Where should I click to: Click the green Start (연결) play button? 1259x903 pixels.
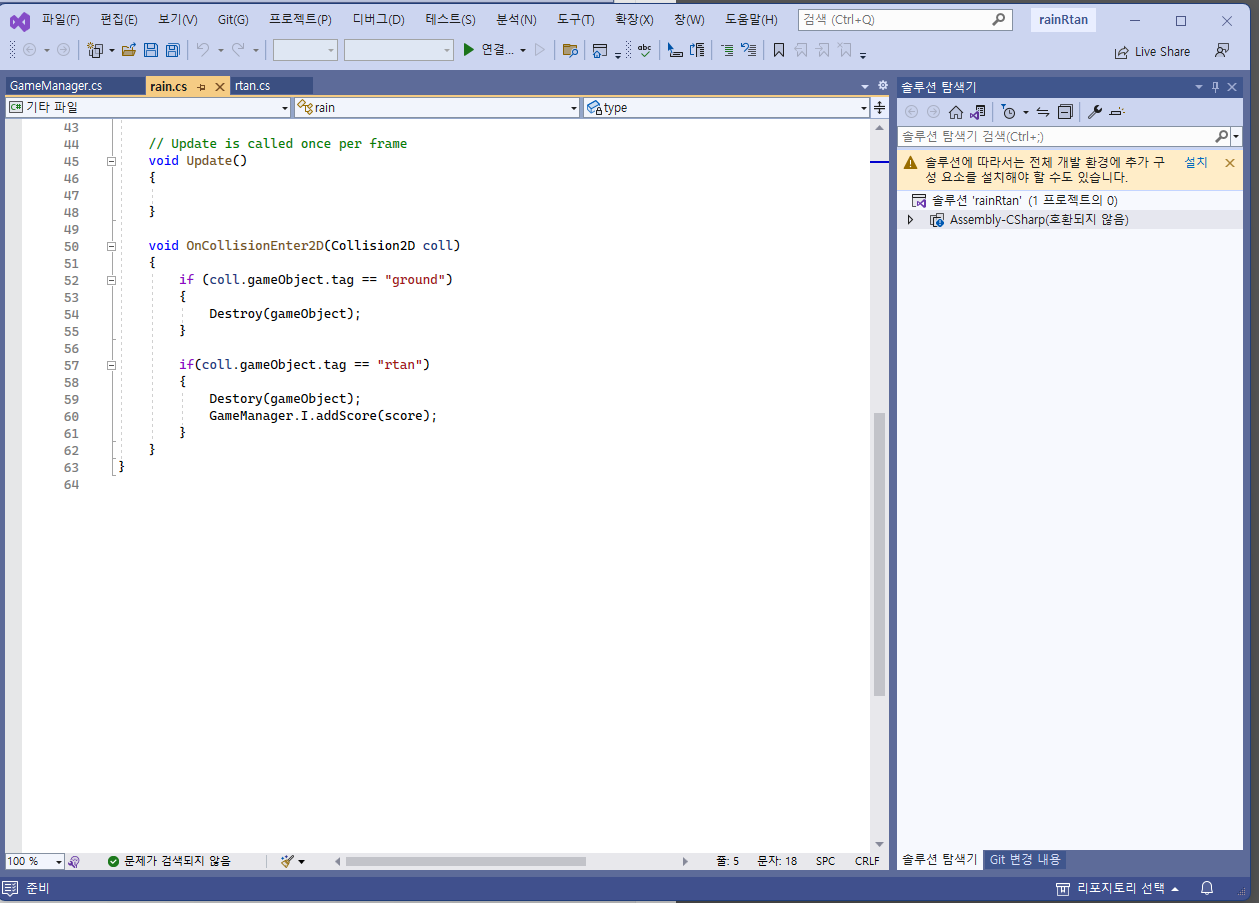468,50
